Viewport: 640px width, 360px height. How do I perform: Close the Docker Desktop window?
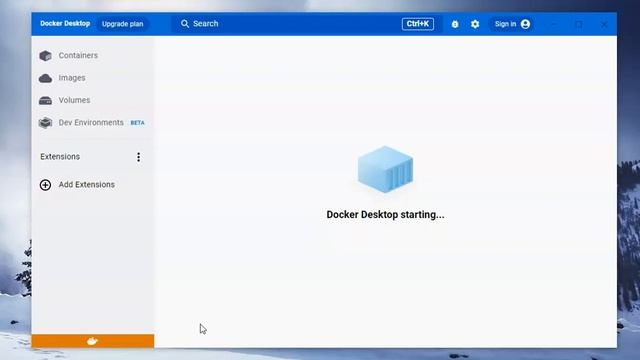pyautogui.click(x=604, y=24)
